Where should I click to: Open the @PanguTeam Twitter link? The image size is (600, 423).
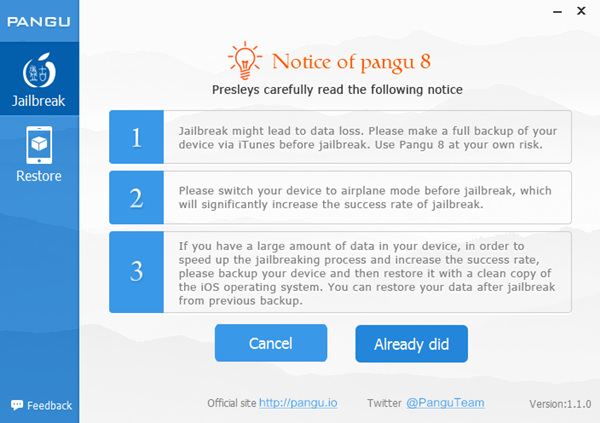click(x=445, y=403)
